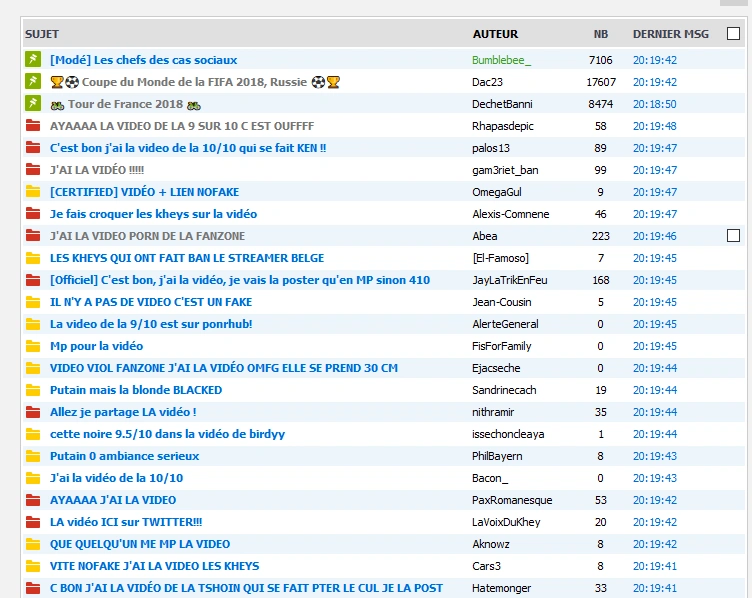Viewport: 752px width, 598px height.
Task: Open topic Allez je partage LA vidéo !
Action: pyautogui.click(x=123, y=412)
